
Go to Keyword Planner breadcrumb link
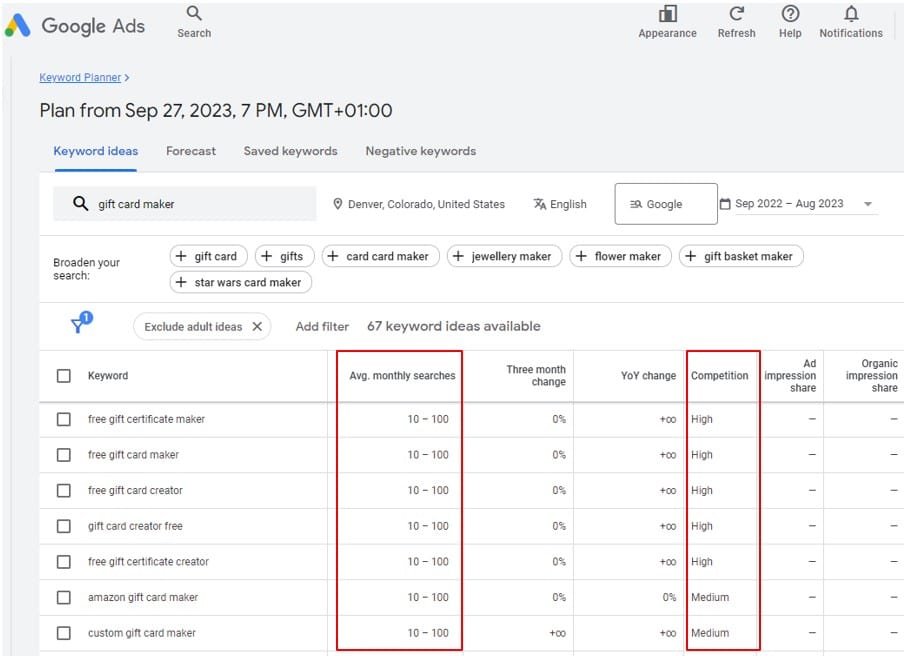coord(80,77)
